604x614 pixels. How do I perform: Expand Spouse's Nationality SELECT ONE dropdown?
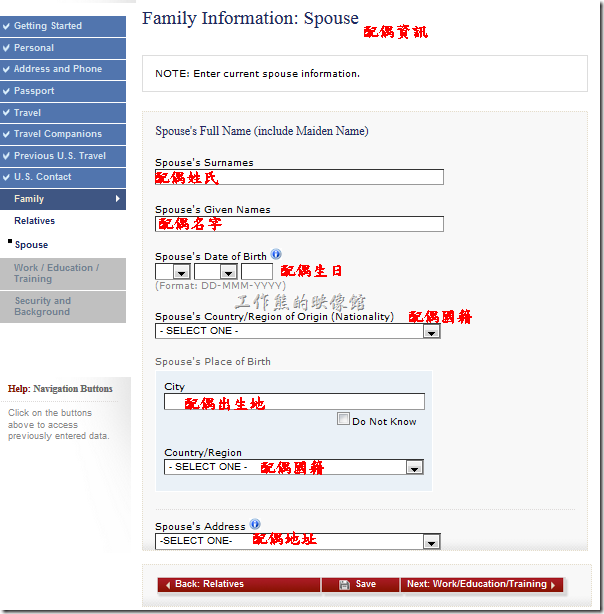(298, 331)
